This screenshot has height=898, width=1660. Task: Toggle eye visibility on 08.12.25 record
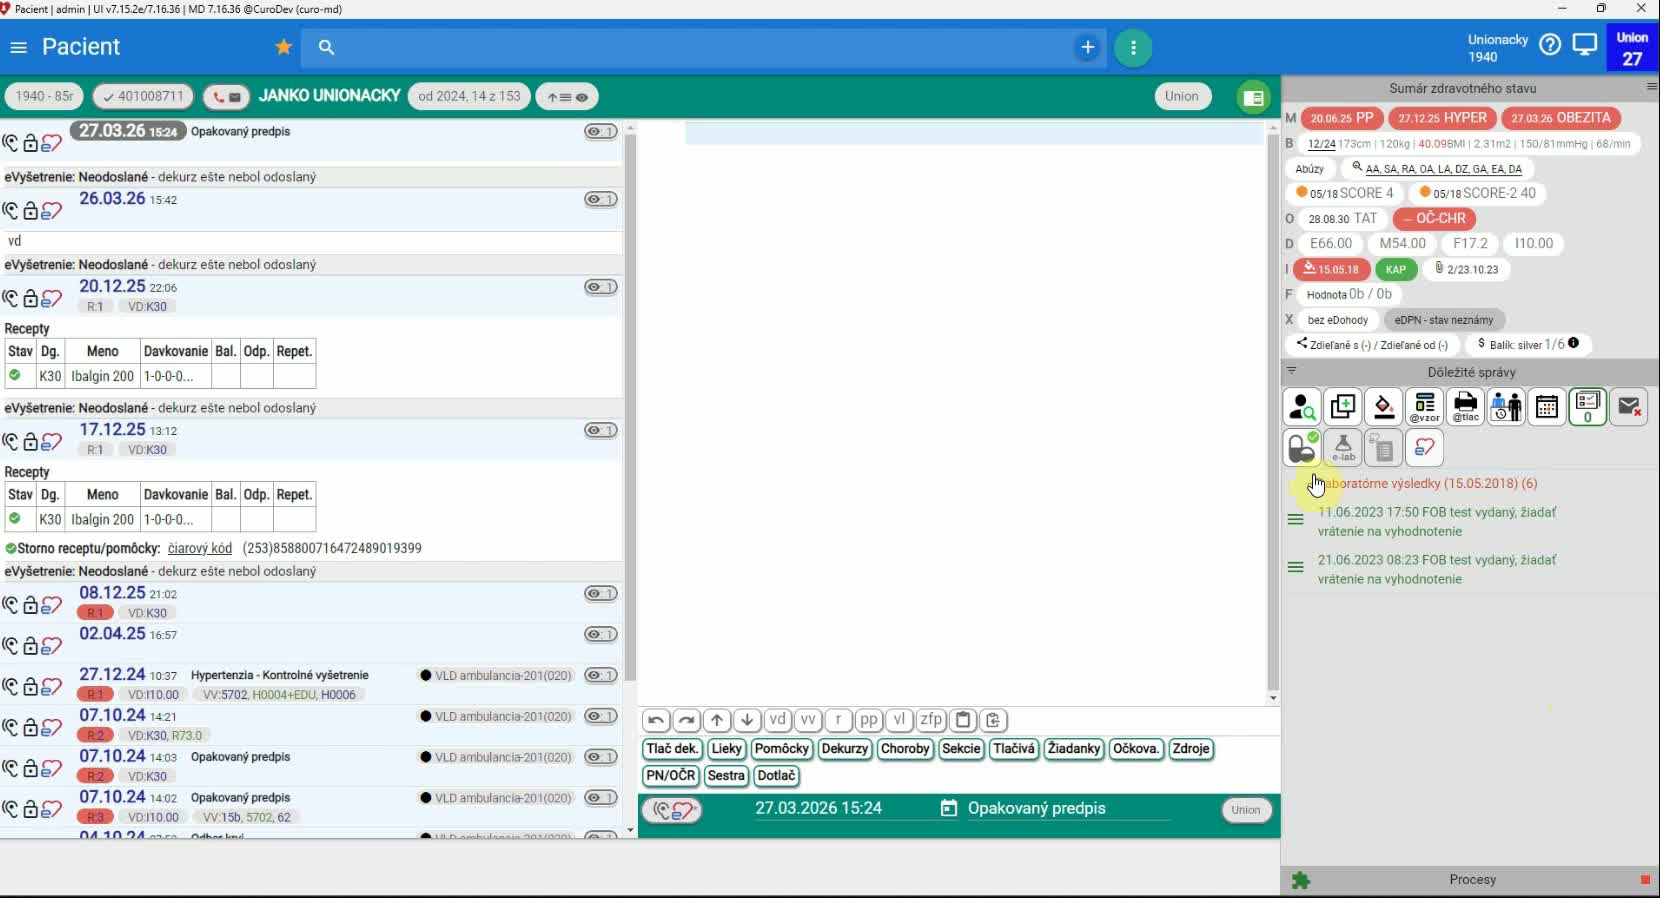point(600,594)
